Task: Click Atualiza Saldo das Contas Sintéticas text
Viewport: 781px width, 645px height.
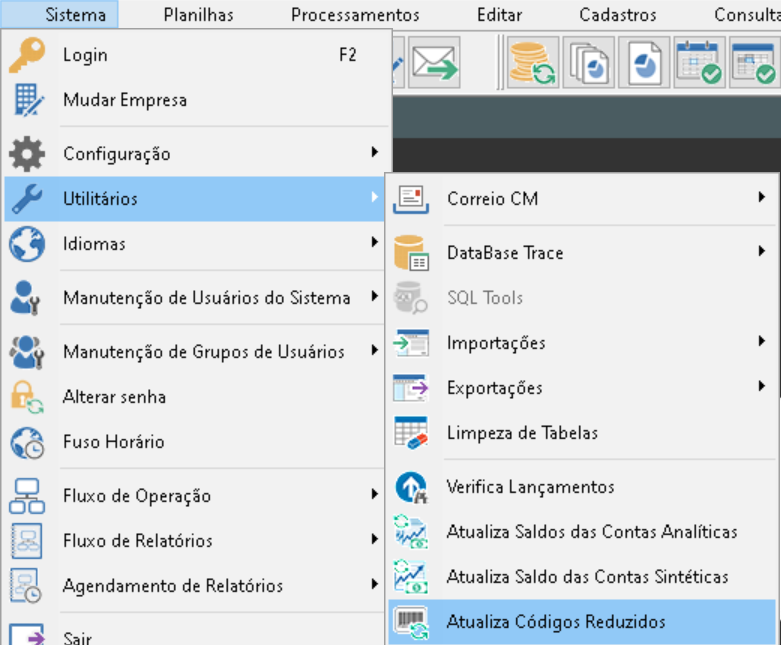Action: coord(587,577)
